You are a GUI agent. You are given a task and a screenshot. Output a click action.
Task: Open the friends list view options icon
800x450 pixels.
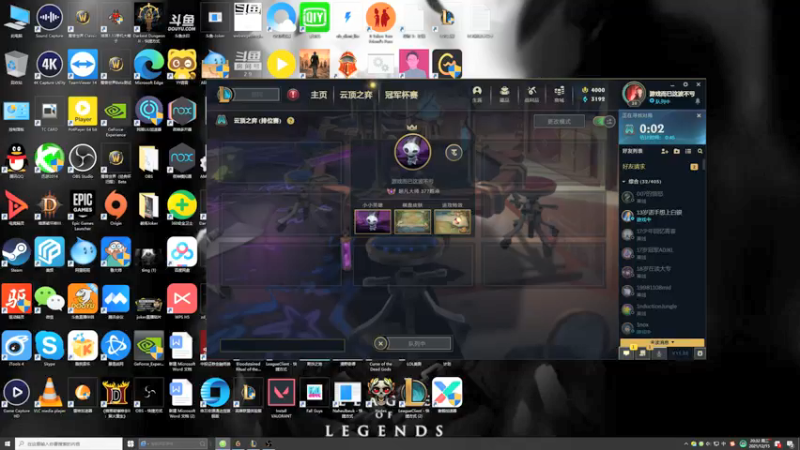point(688,152)
